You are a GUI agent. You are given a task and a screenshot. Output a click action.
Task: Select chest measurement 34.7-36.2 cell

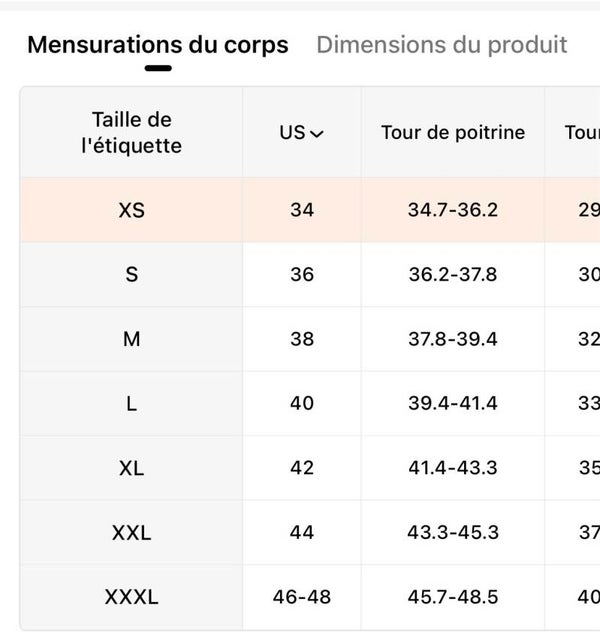(452, 210)
